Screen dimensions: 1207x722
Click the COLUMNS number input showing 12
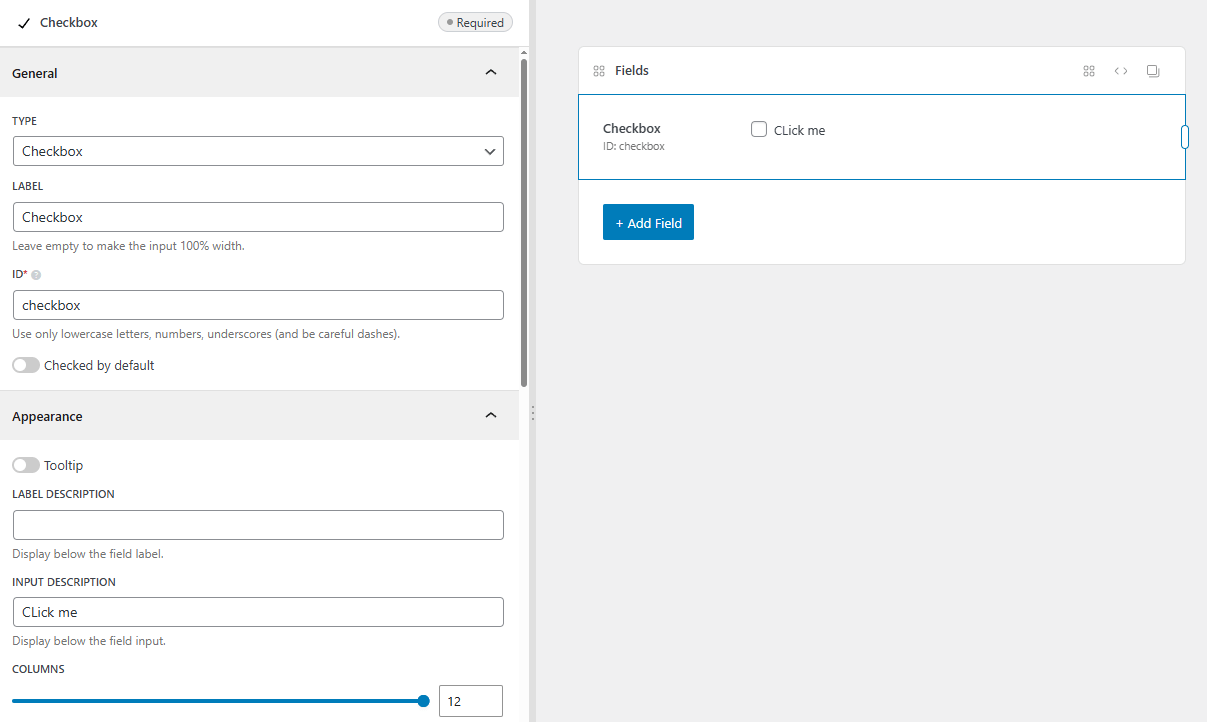pyautogui.click(x=470, y=700)
